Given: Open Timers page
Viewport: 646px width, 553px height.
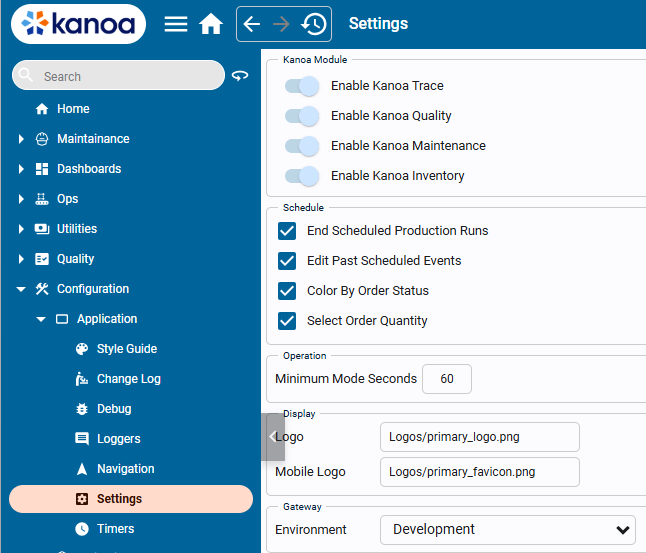Looking at the screenshot, I should 115,529.
